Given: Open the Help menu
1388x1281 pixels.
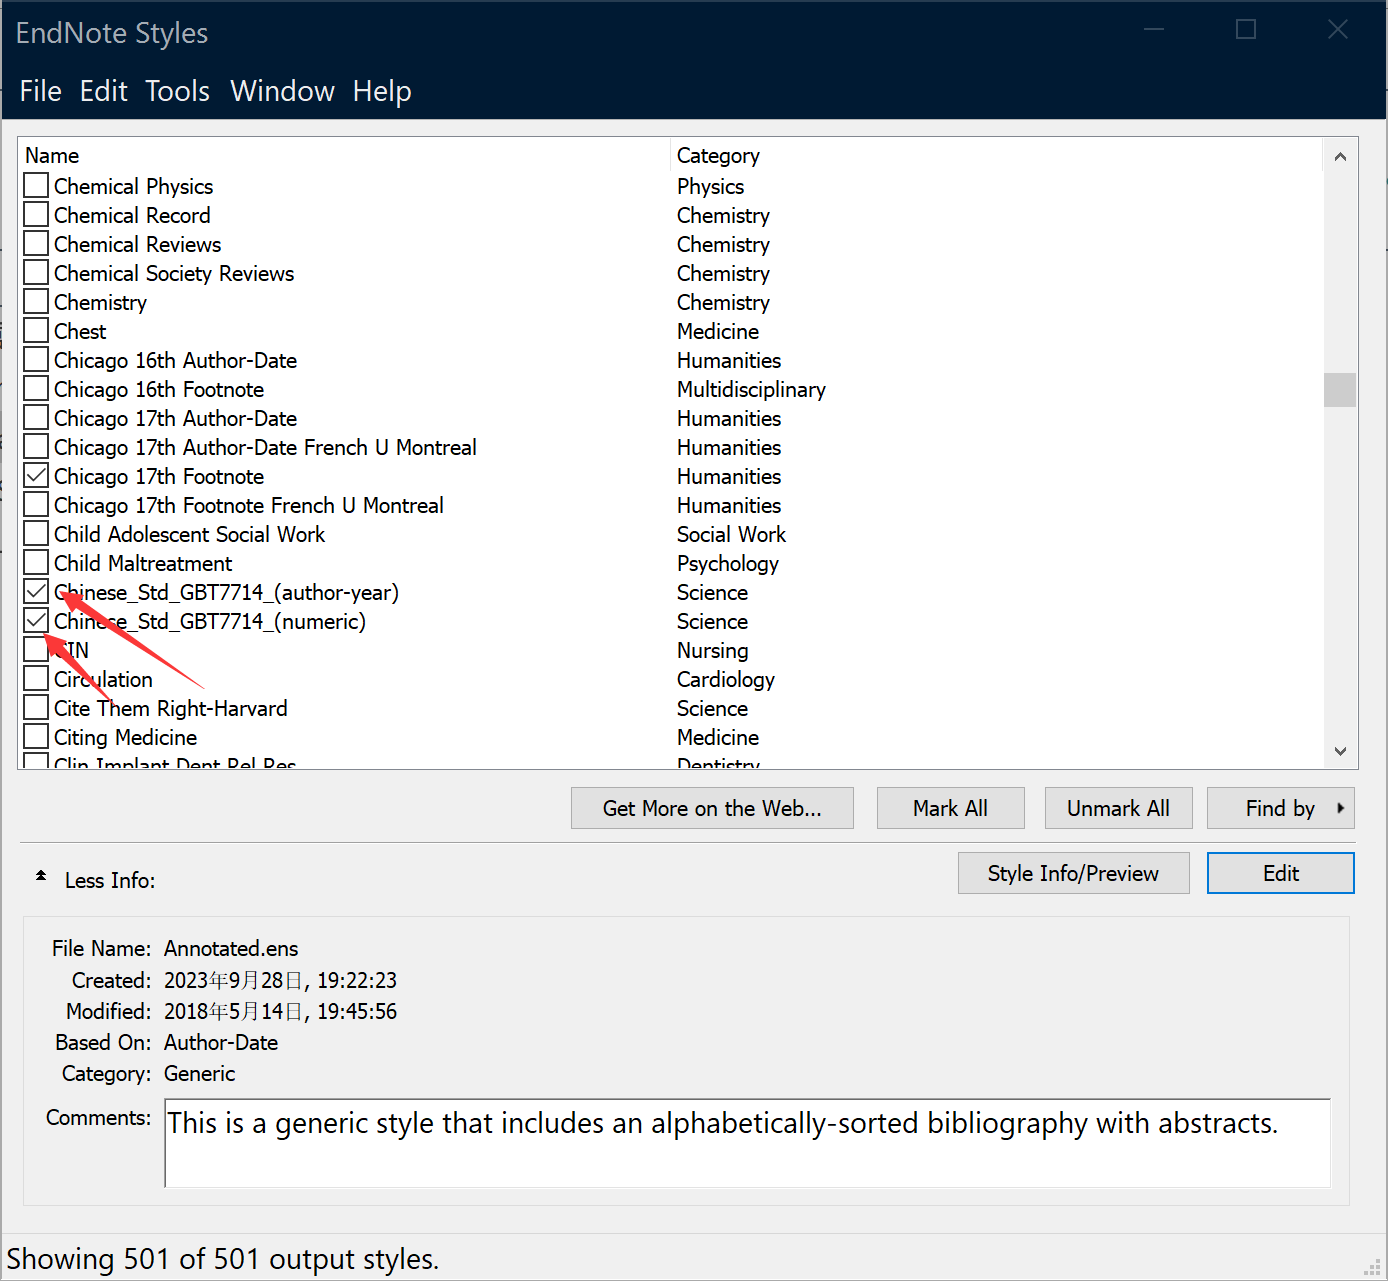Looking at the screenshot, I should coord(382,91).
